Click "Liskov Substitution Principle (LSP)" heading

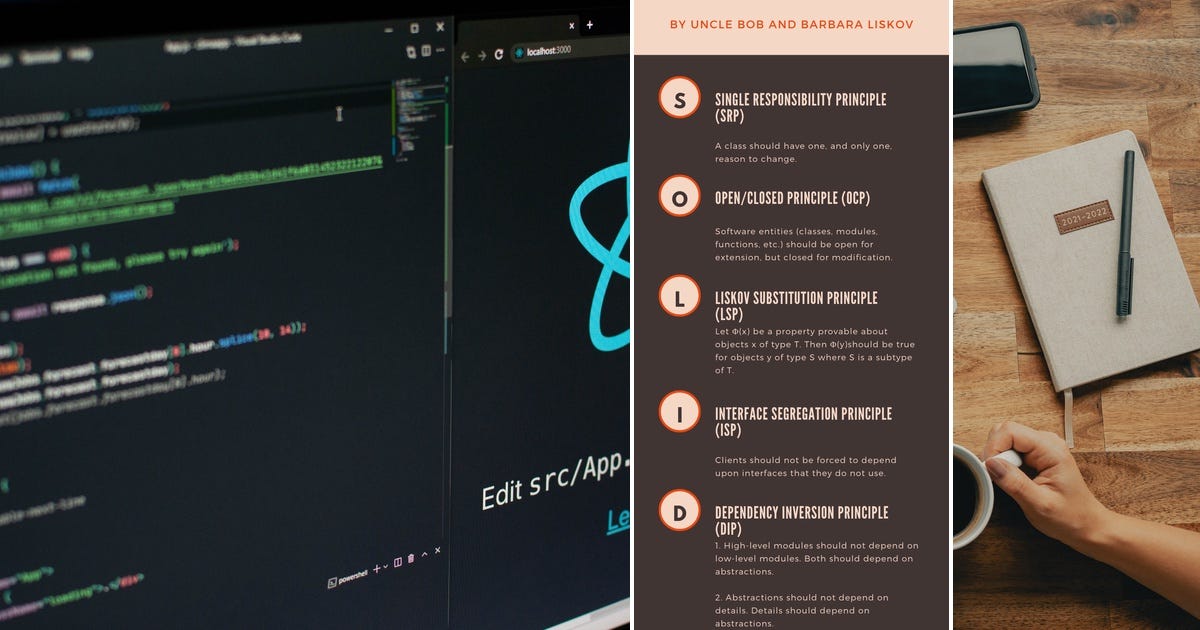click(x=797, y=305)
